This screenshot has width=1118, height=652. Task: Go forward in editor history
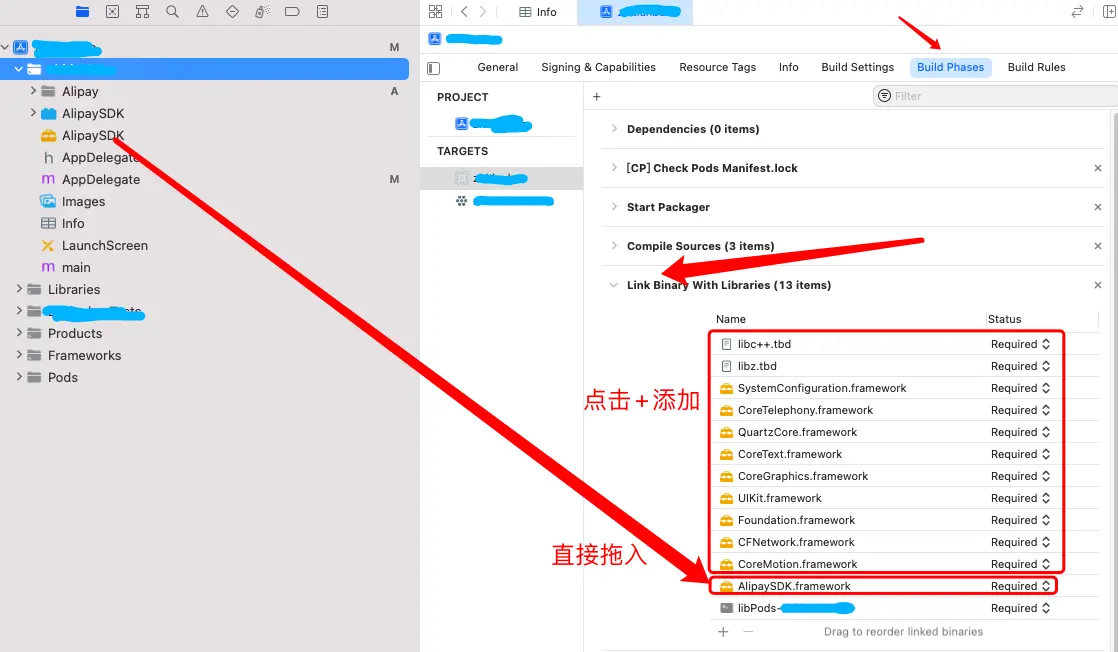pyautogui.click(x=483, y=11)
